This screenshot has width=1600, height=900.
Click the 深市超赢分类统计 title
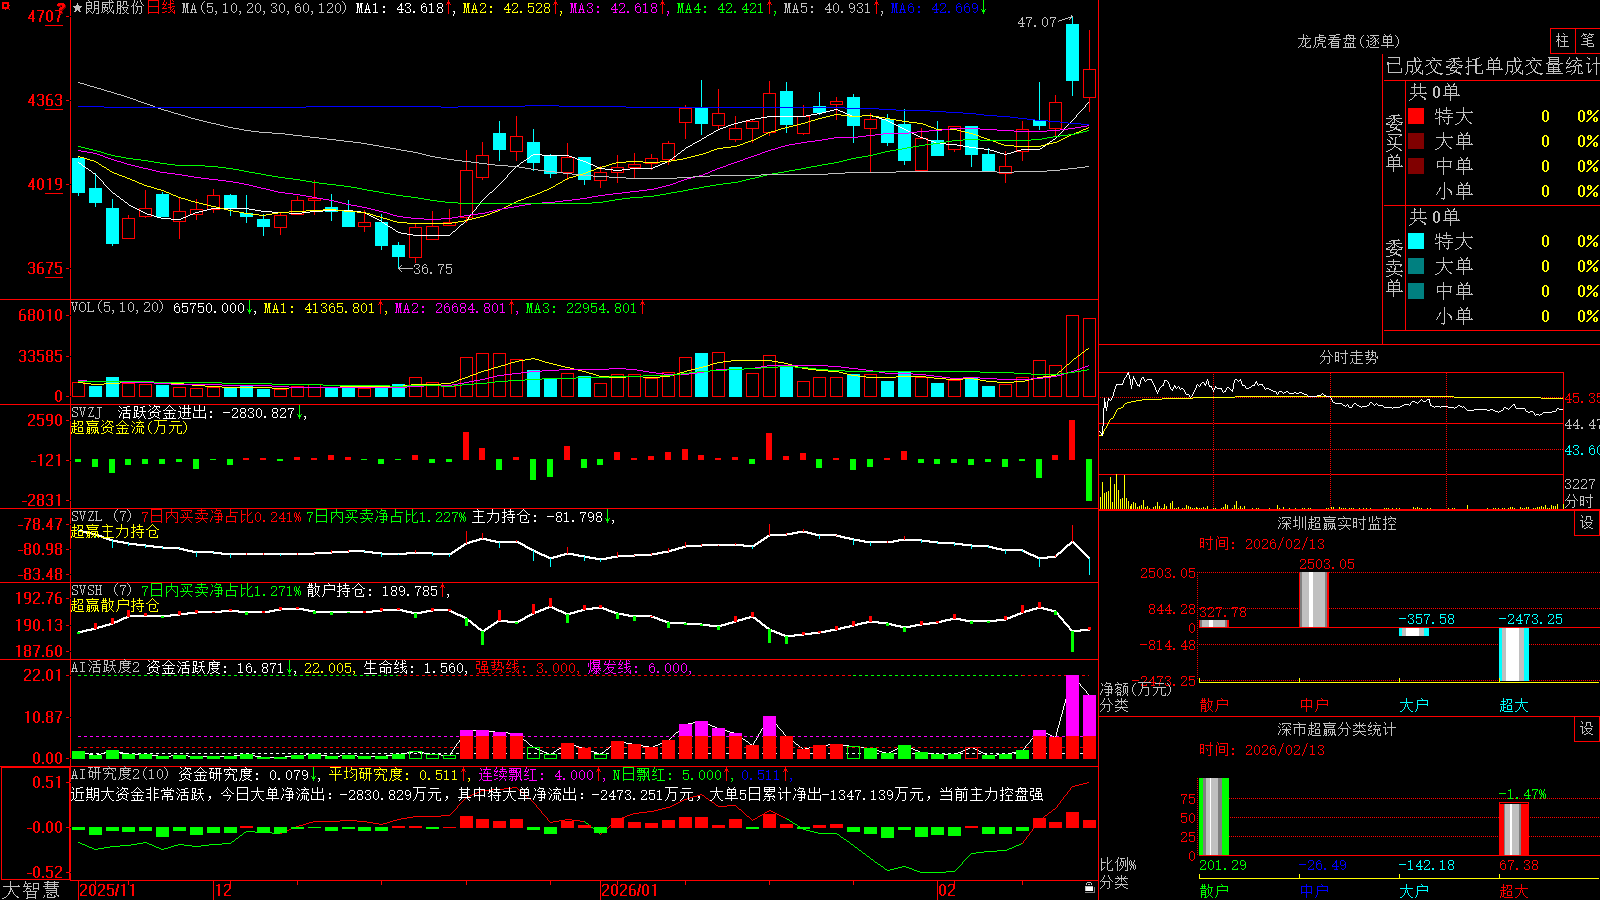pyautogui.click(x=1337, y=729)
